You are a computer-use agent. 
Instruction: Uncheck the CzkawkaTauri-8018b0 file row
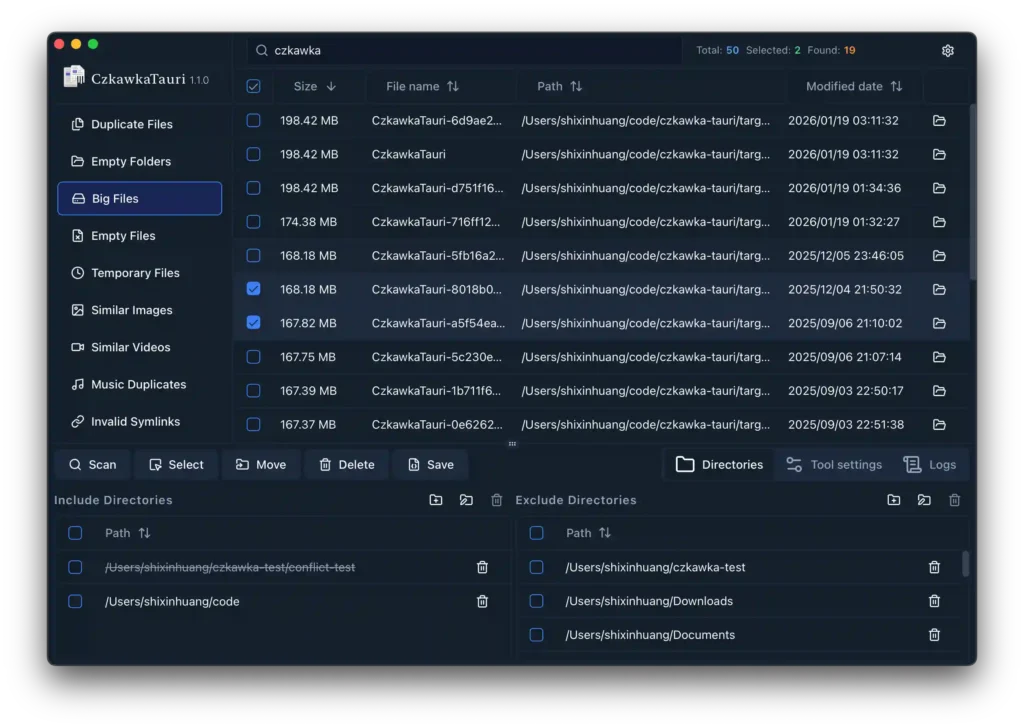253,289
